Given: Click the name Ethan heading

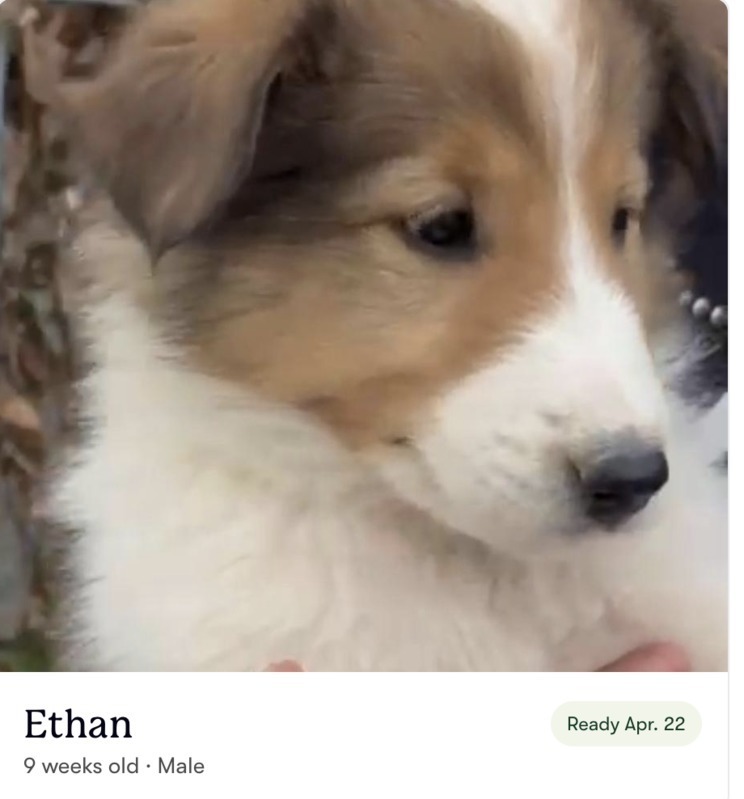Looking at the screenshot, I should click(78, 724).
